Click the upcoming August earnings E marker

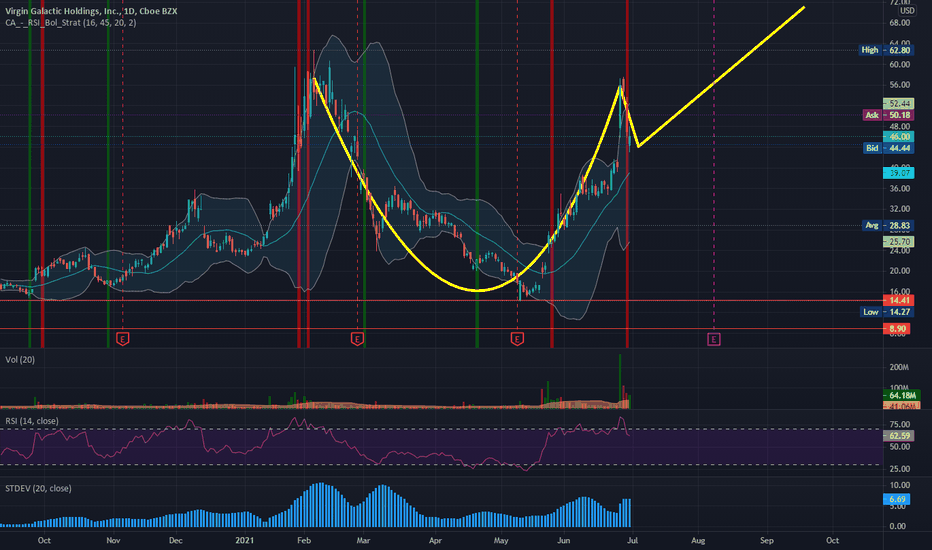point(714,339)
